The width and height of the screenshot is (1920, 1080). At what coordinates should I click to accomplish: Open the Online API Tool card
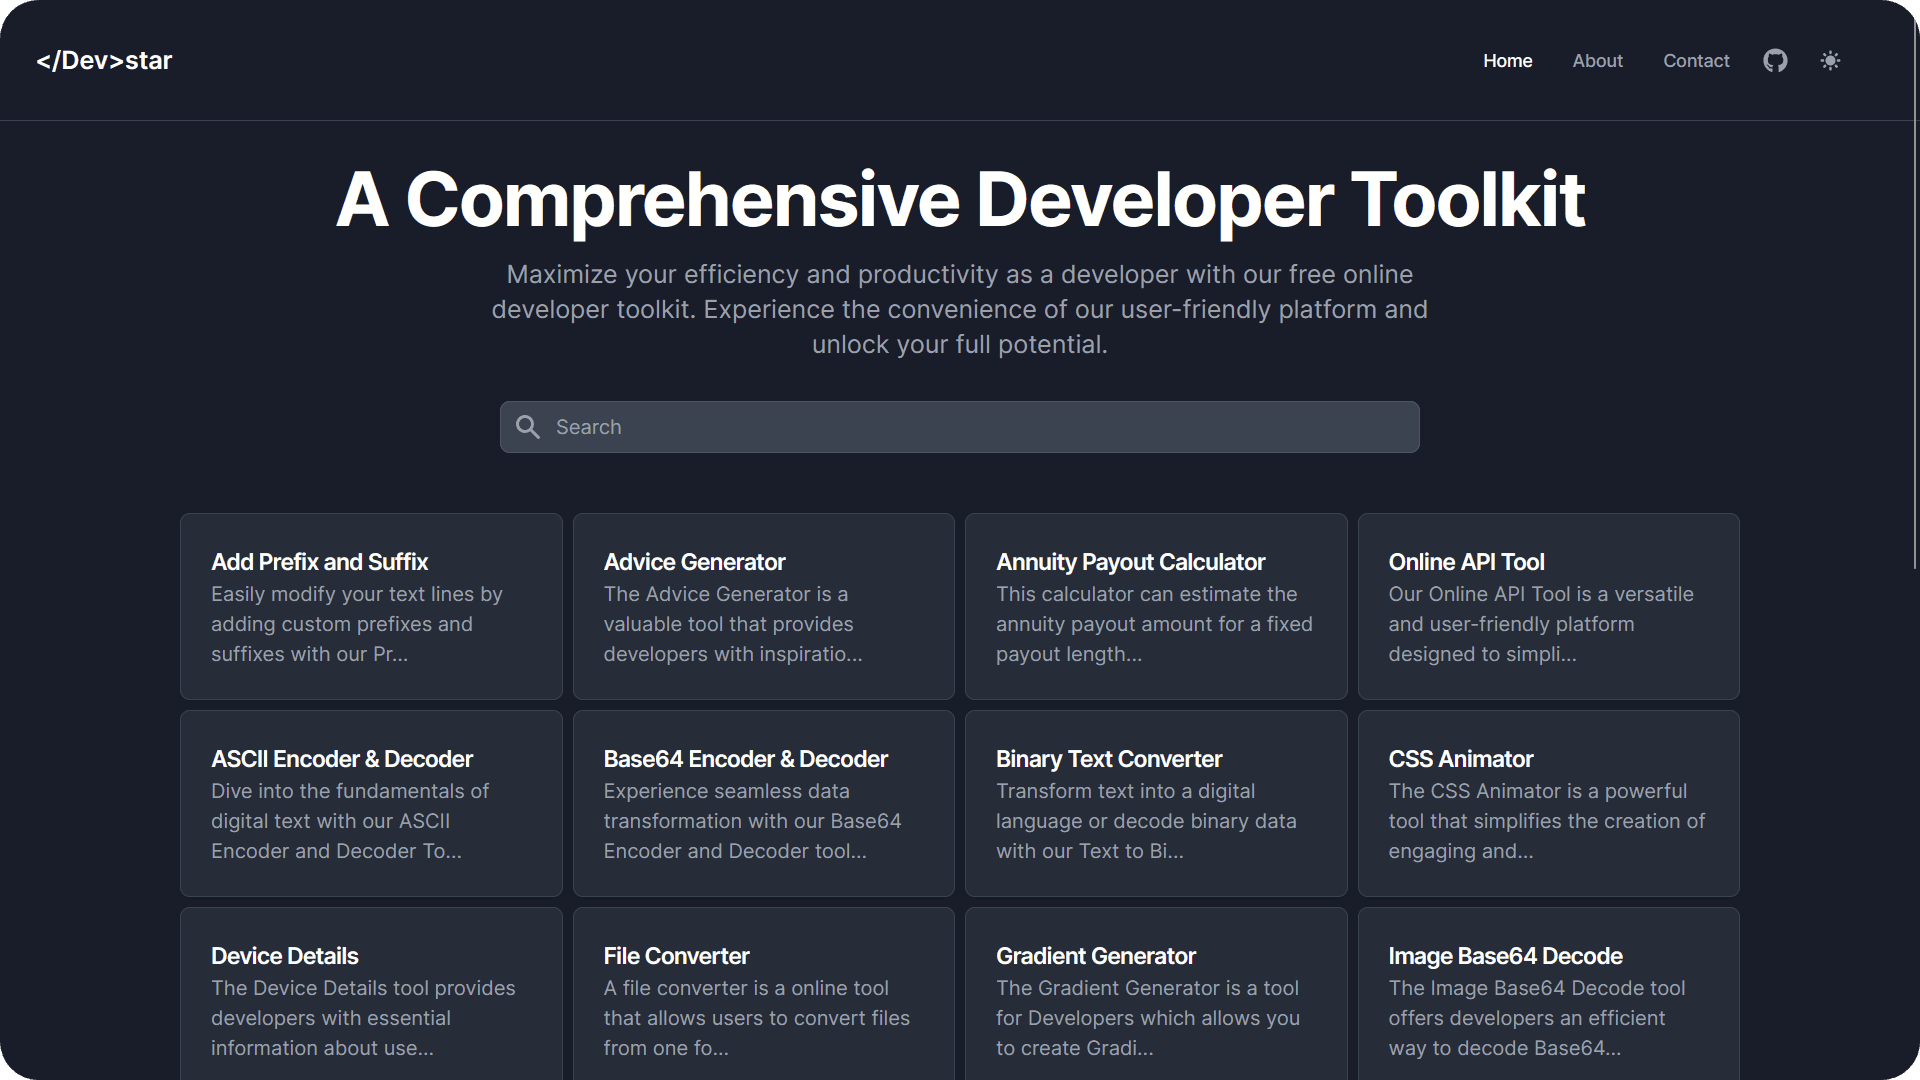[x=1549, y=606]
